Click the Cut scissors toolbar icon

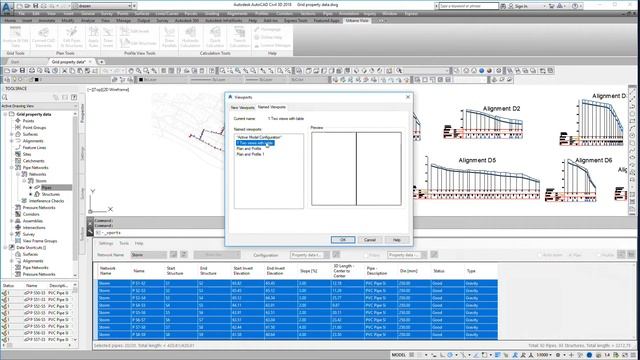(64, 71)
